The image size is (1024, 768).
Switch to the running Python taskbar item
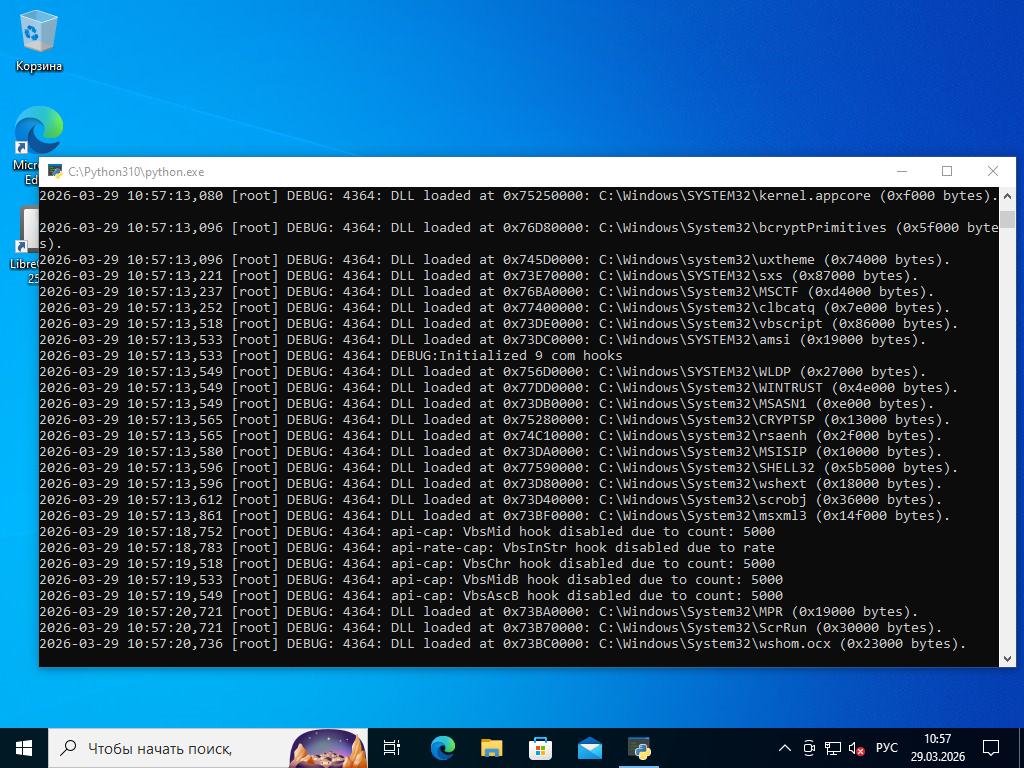point(639,747)
